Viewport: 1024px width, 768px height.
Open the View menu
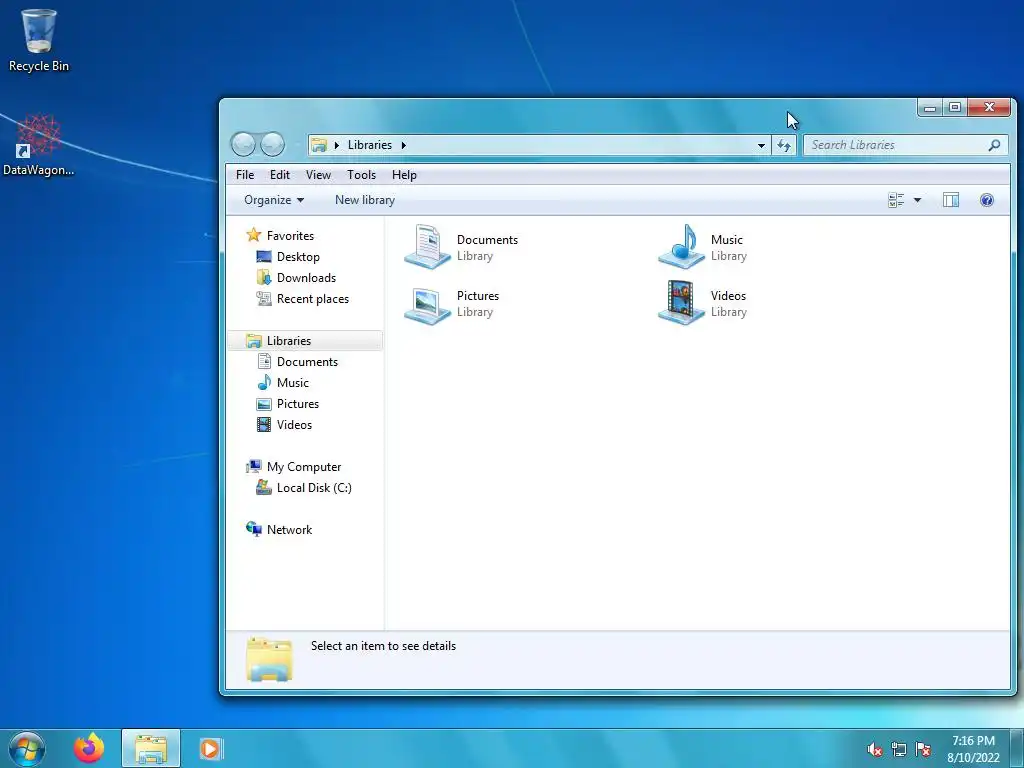point(318,175)
